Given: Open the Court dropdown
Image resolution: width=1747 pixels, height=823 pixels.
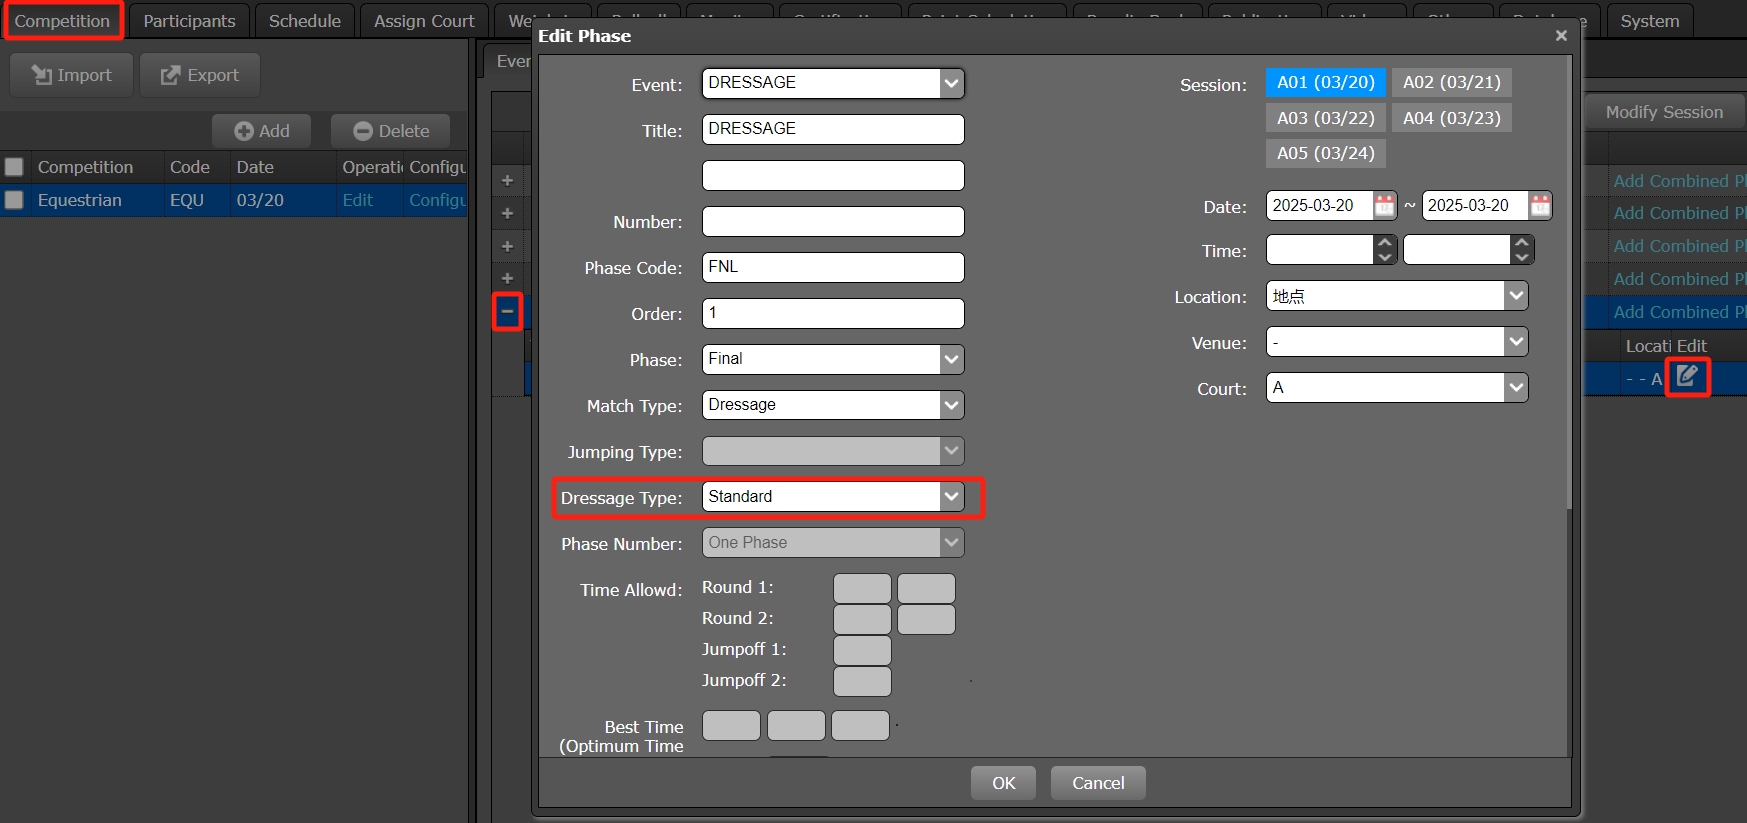Looking at the screenshot, I should click(1516, 388).
